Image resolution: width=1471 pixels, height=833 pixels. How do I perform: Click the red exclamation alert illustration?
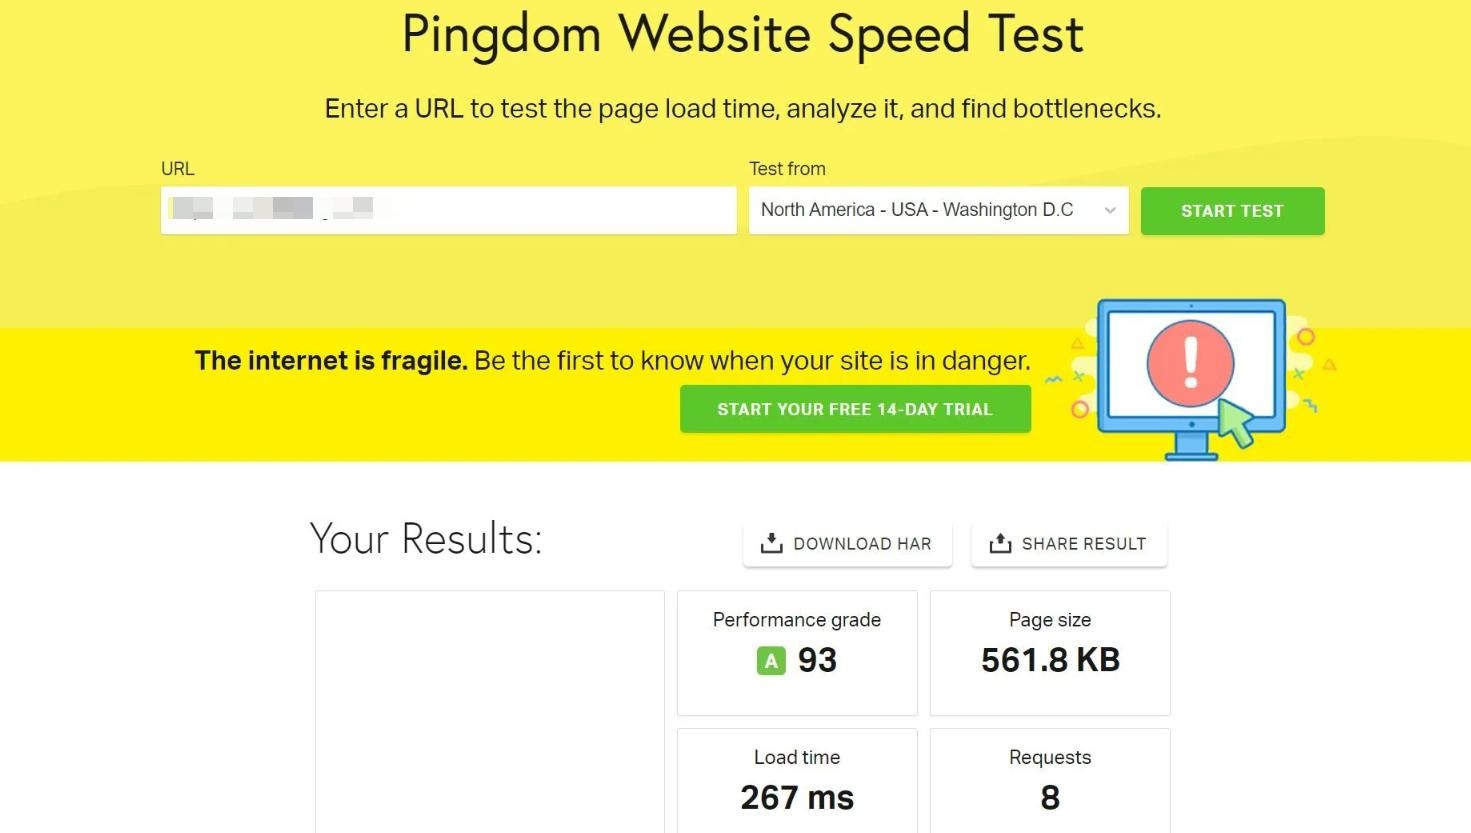click(1189, 364)
